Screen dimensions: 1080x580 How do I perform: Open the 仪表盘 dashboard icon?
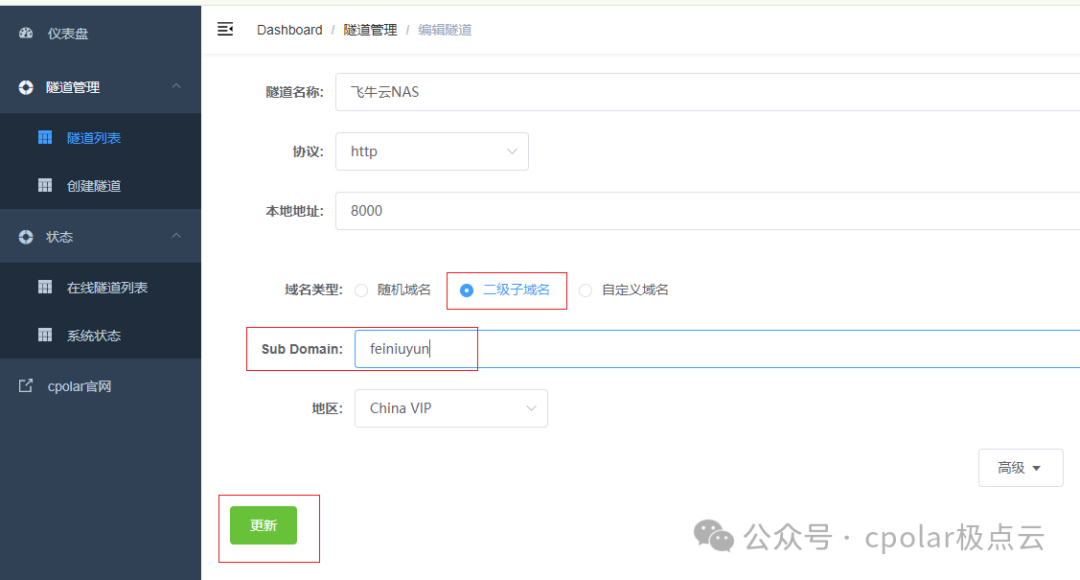click(26, 33)
